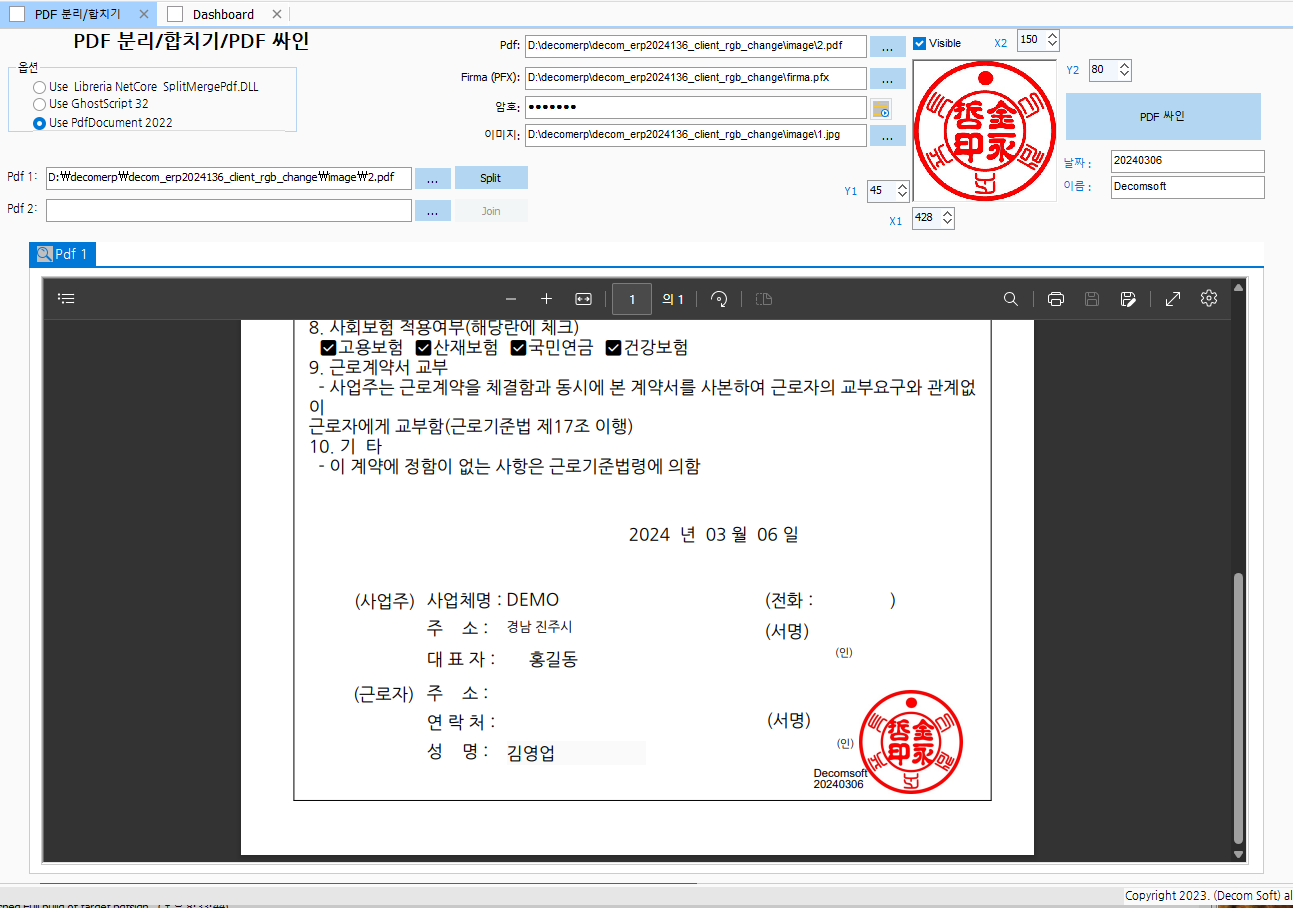
Task: Select the Pdf 1 viewer tab
Action: click(x=62, y=254)
